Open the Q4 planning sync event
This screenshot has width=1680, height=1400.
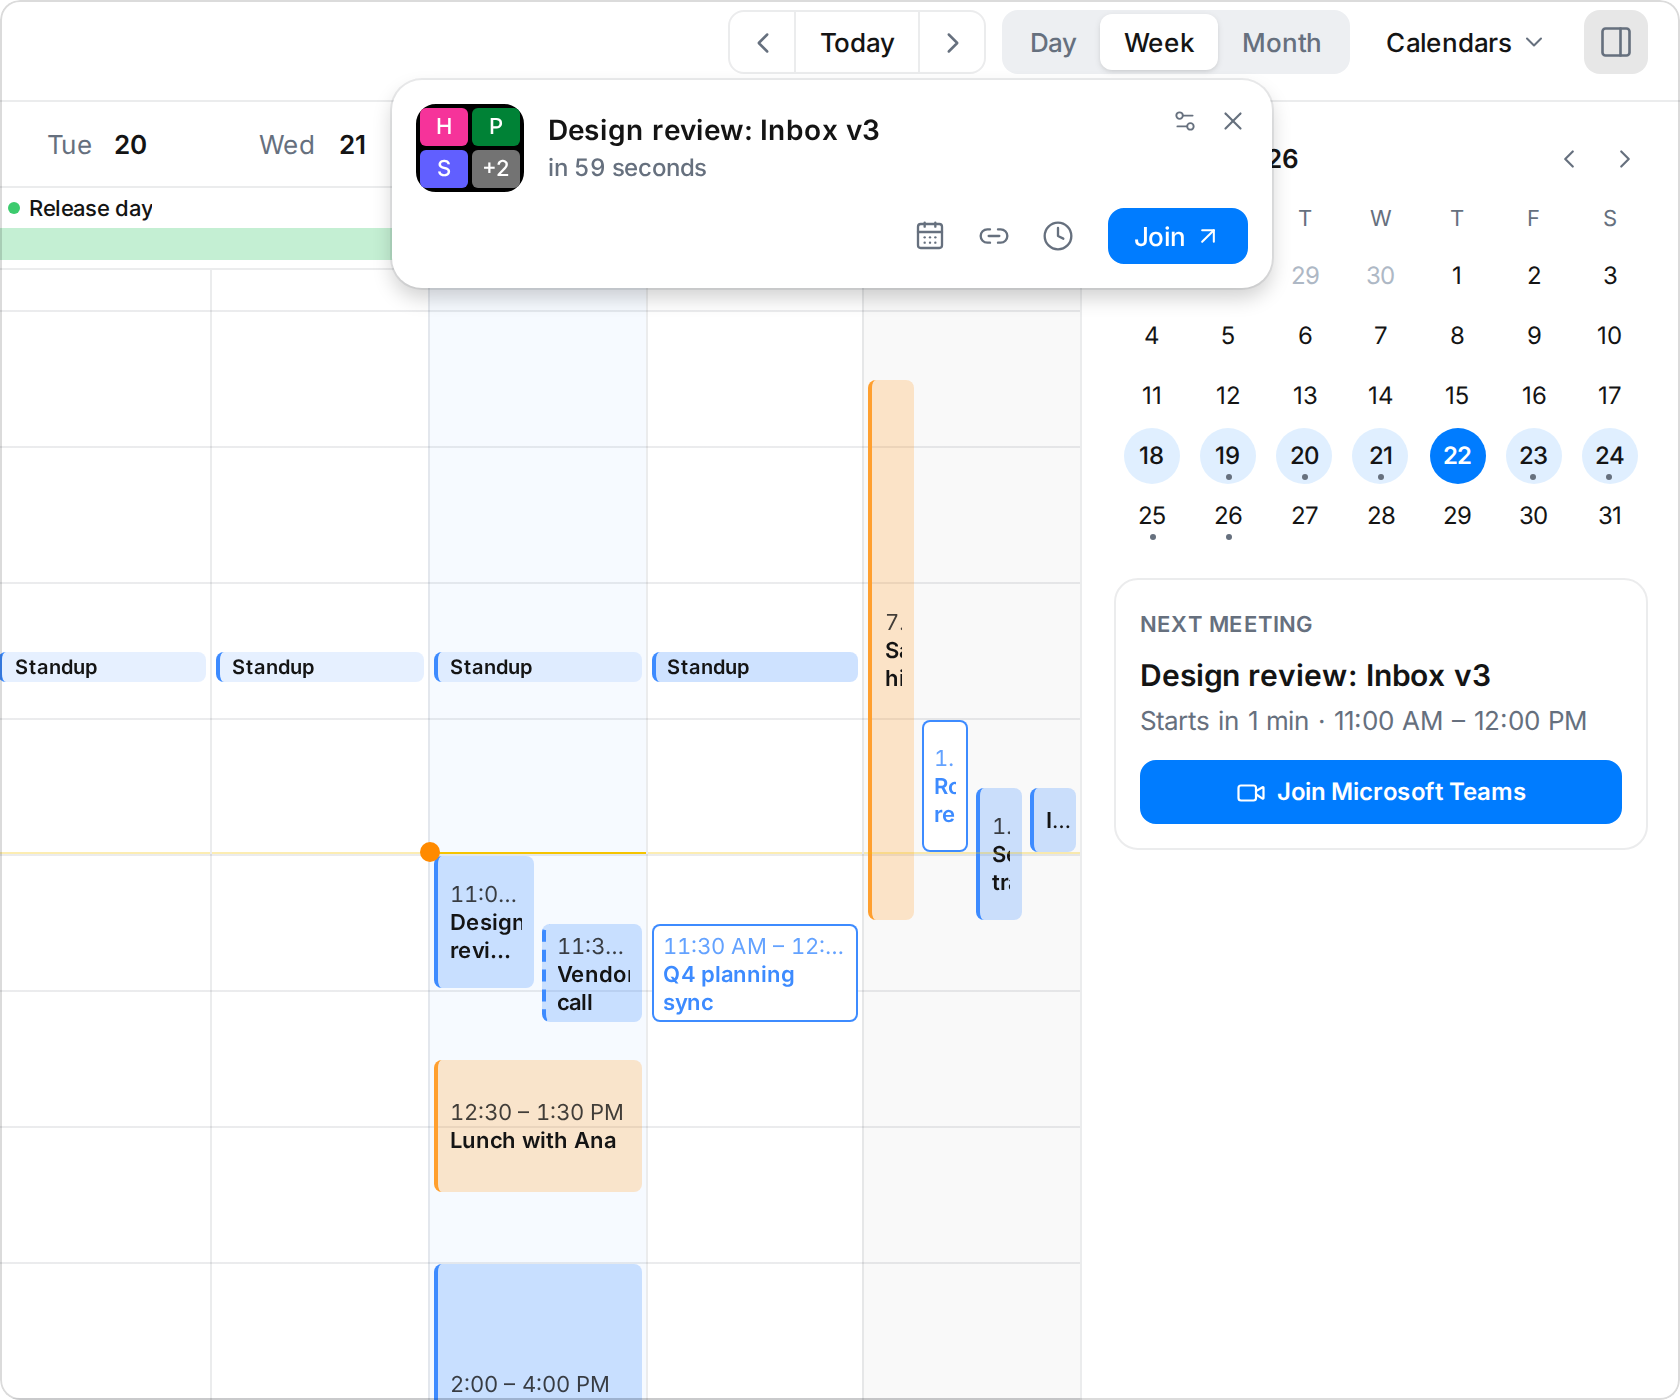tap(755, 973)
